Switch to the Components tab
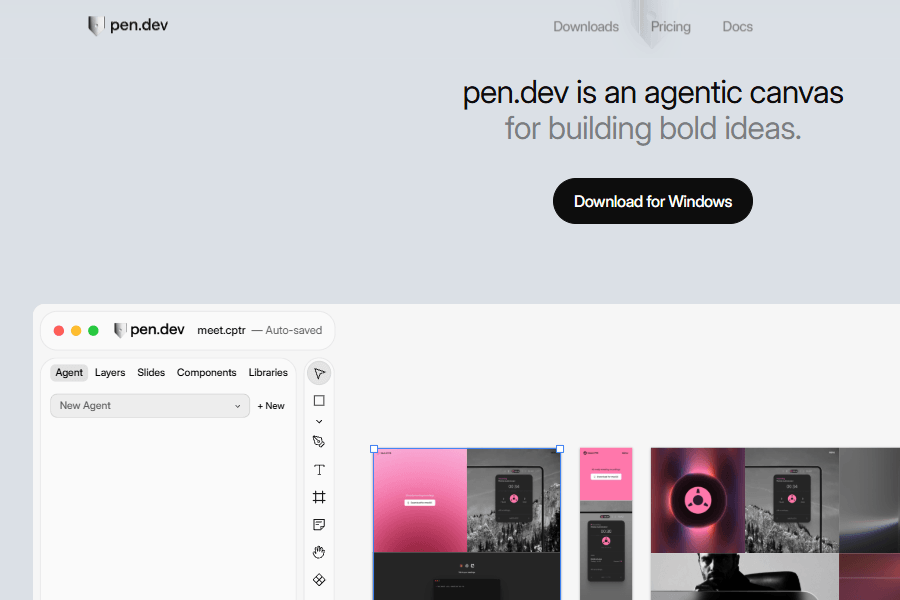900x600 pixels. click(x=207, y=373)
